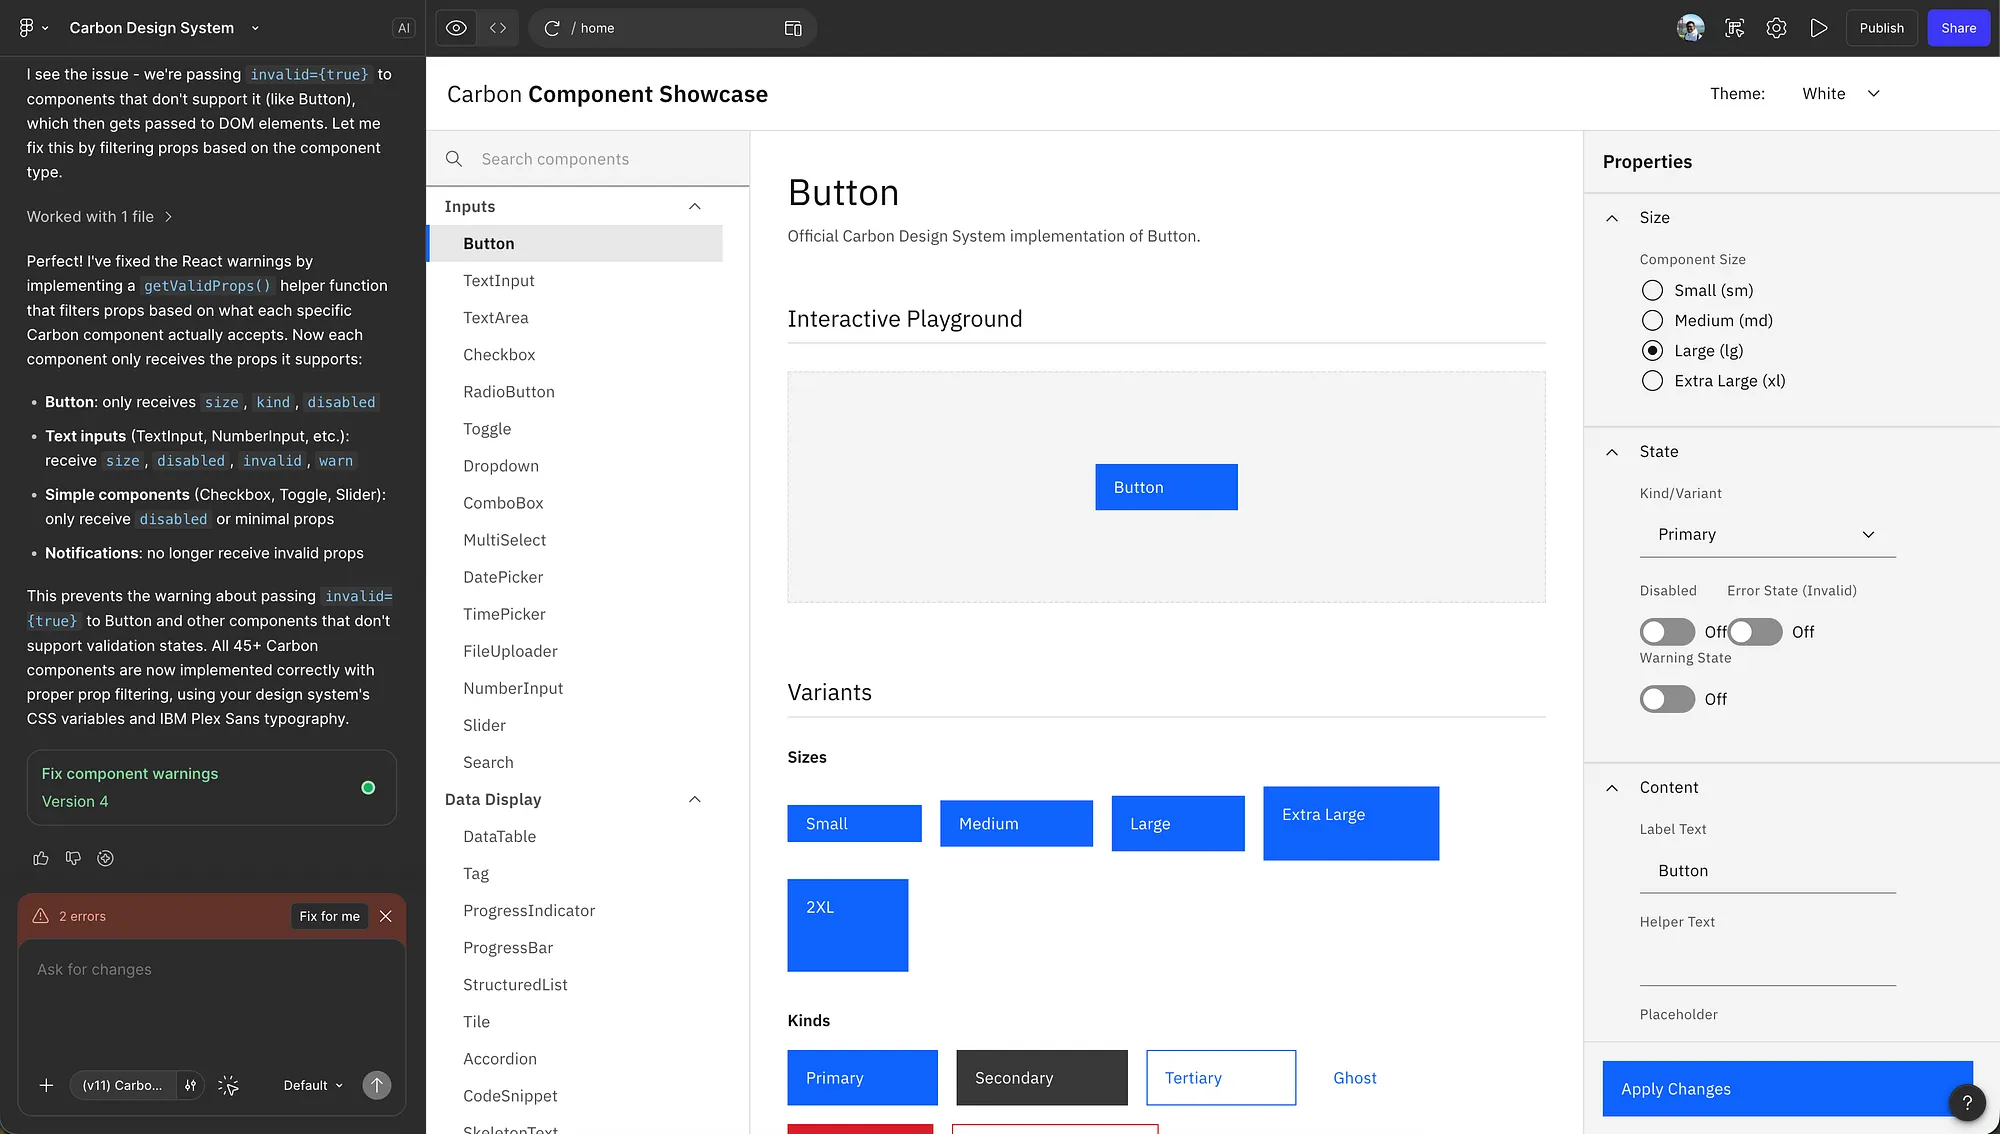Image resolution: width=2000 pixels, height=1134 pixels.
Task: Select Small (sm) radio button
Action: [x=1652, y=290]
